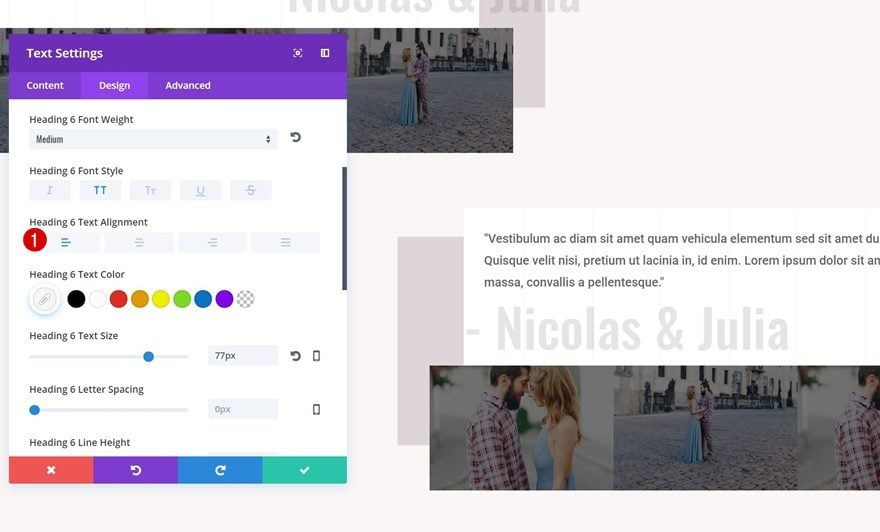Screen dimensions: 880x532
Task: Discard changes with red X button
Action: pyautogui.click(x=51, y=470)
